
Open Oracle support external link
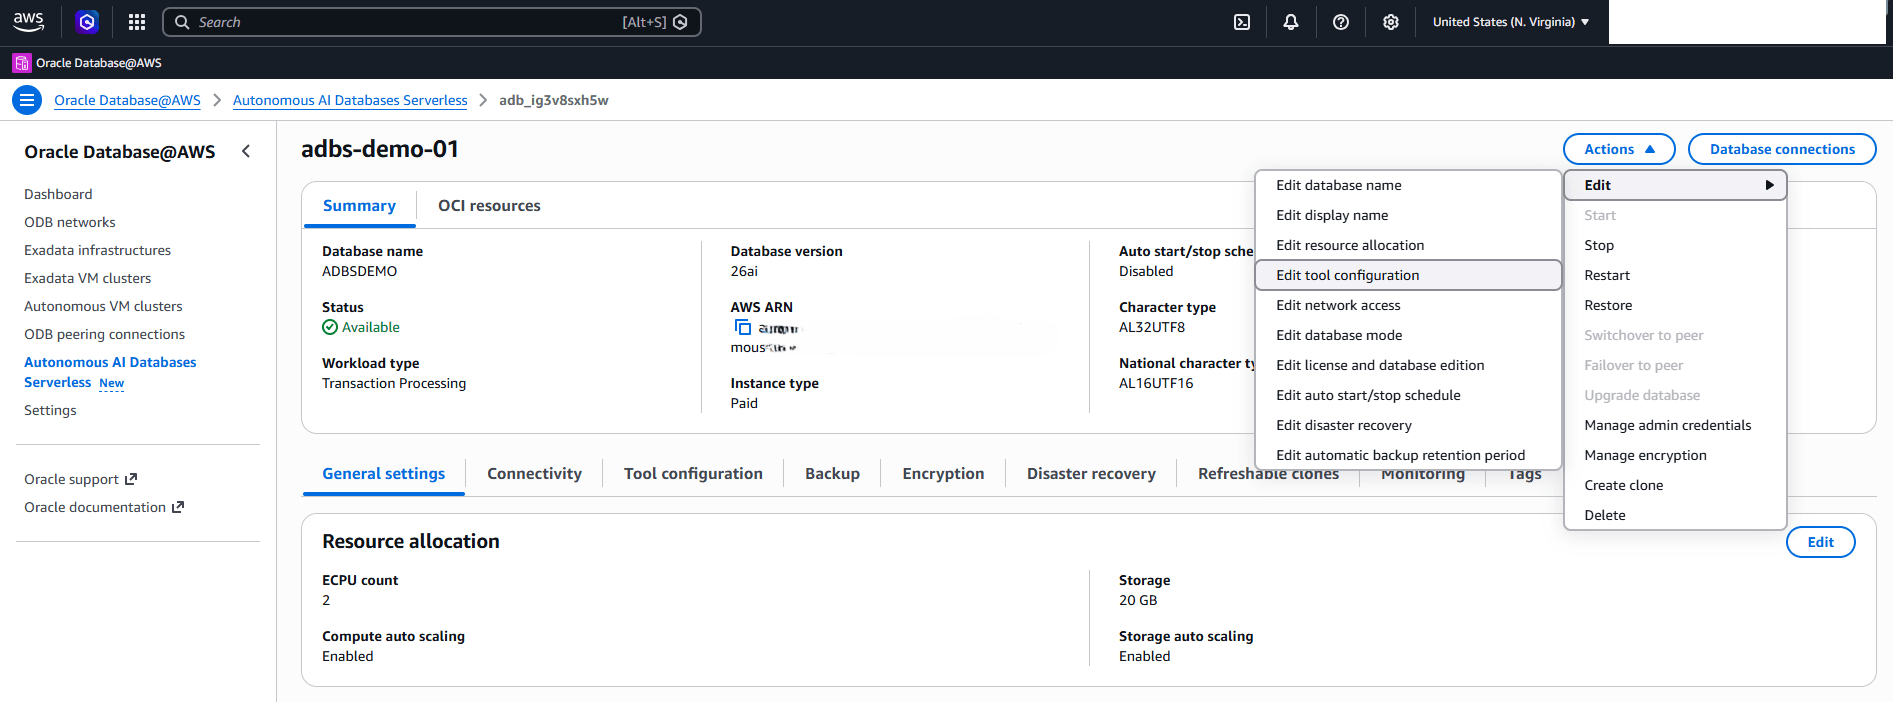point(81,479)
